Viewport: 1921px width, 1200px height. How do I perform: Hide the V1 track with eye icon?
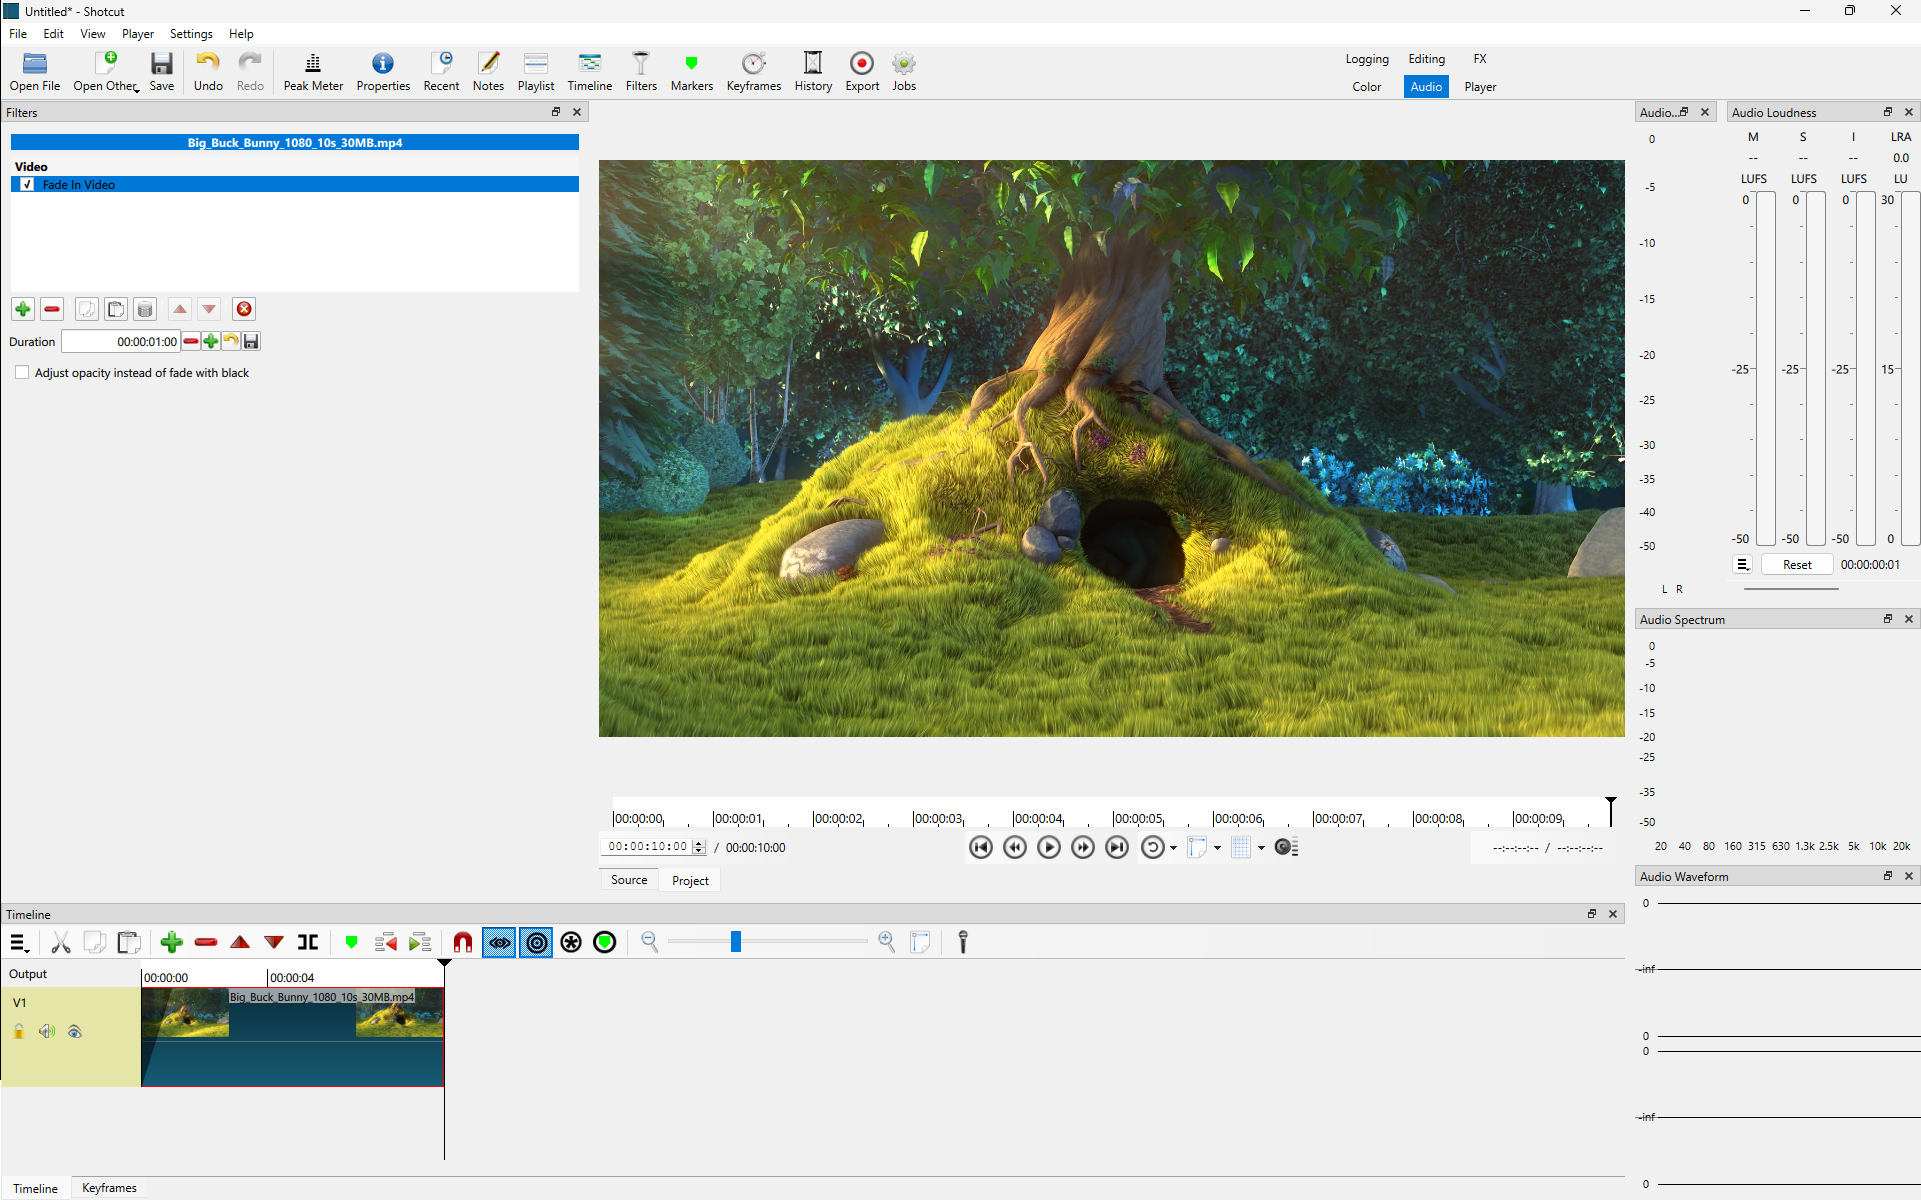click(x=75, y=1032)
